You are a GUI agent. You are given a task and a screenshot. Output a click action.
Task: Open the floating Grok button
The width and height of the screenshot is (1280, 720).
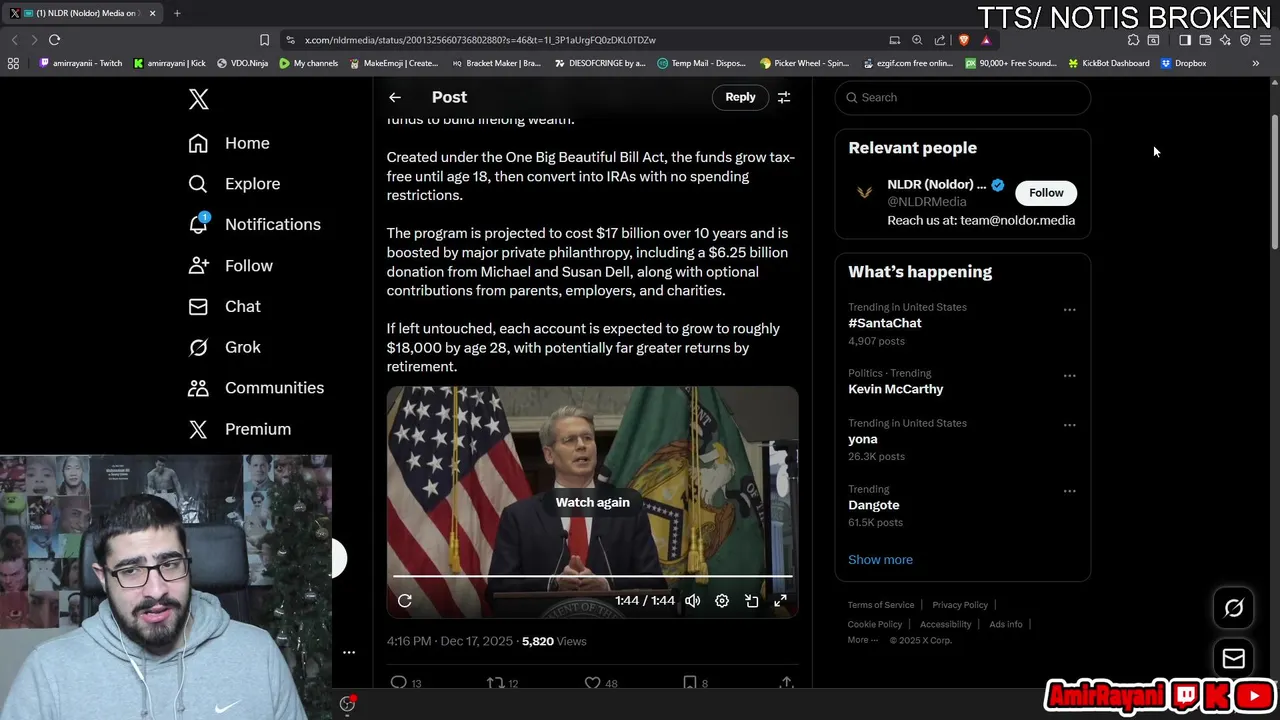[1234, 608]
